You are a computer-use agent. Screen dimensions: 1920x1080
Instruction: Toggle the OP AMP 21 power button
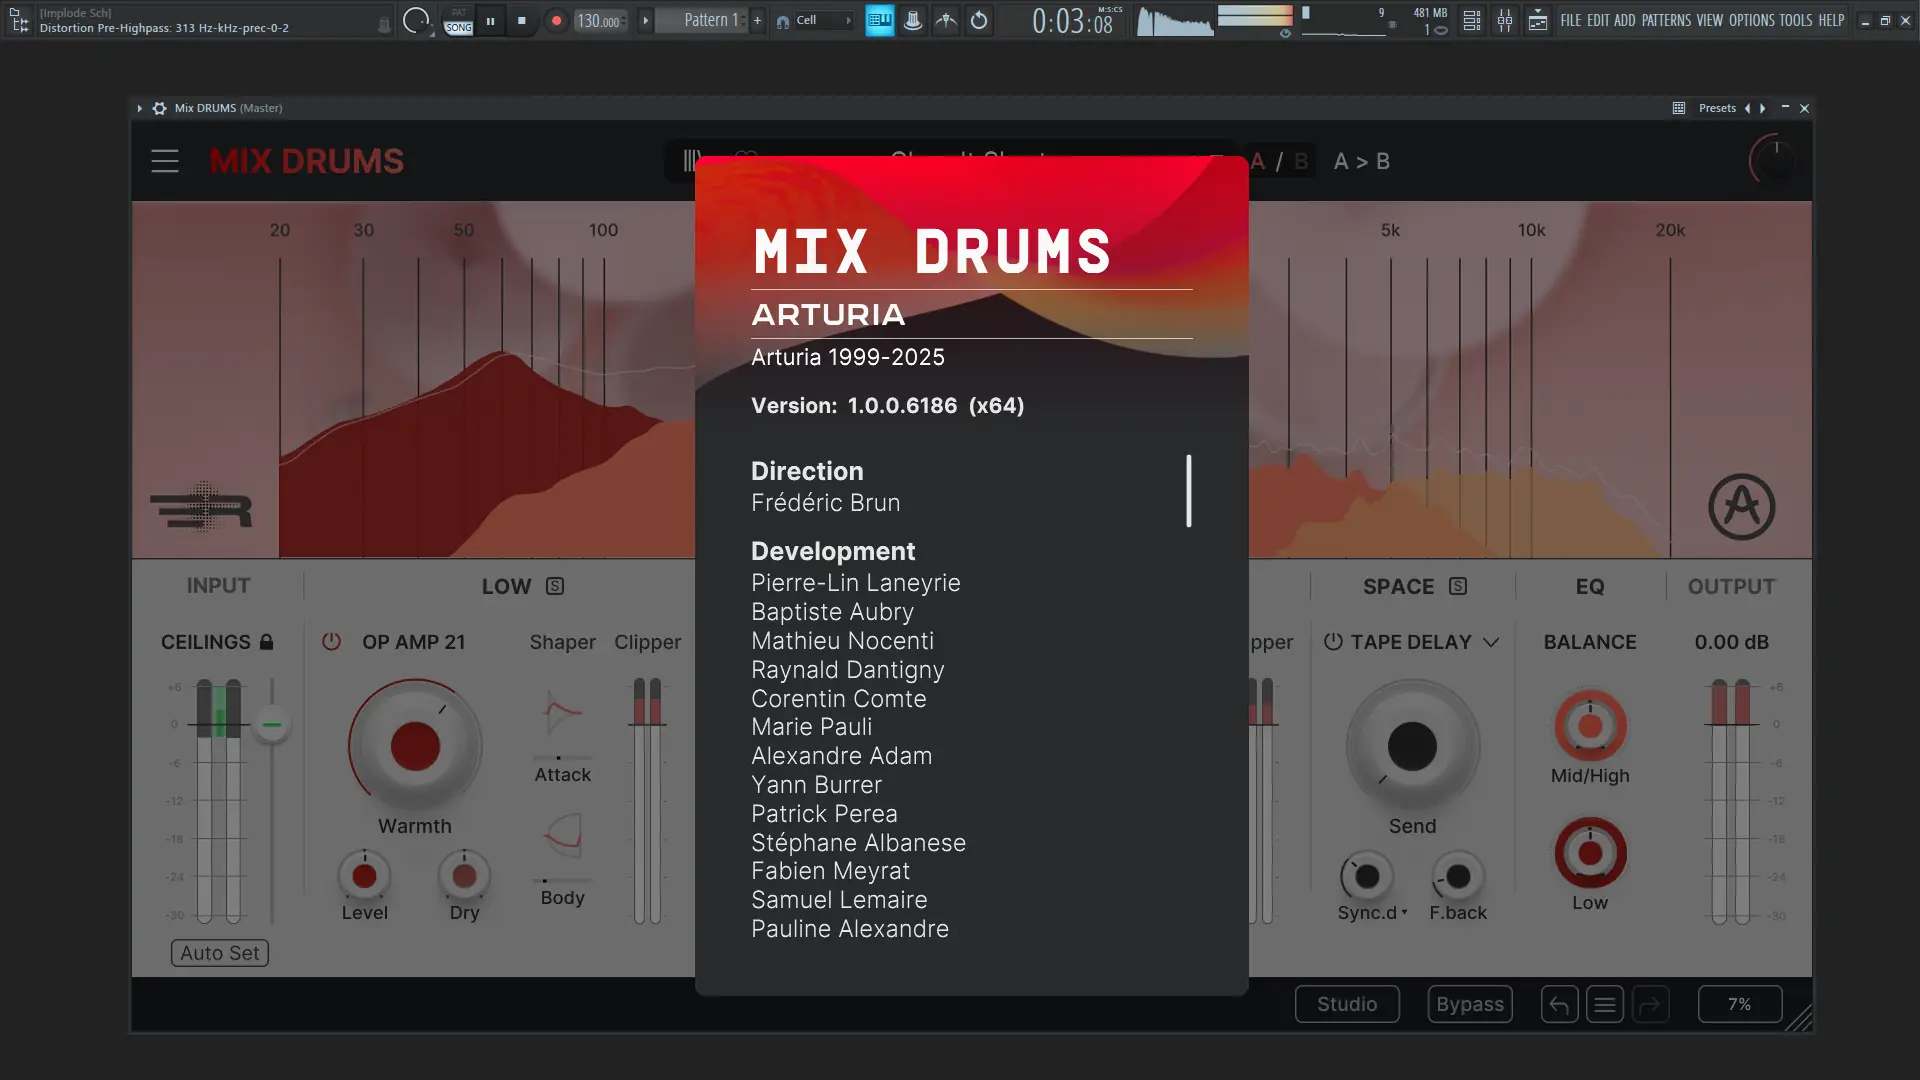(x=331, y=642)
